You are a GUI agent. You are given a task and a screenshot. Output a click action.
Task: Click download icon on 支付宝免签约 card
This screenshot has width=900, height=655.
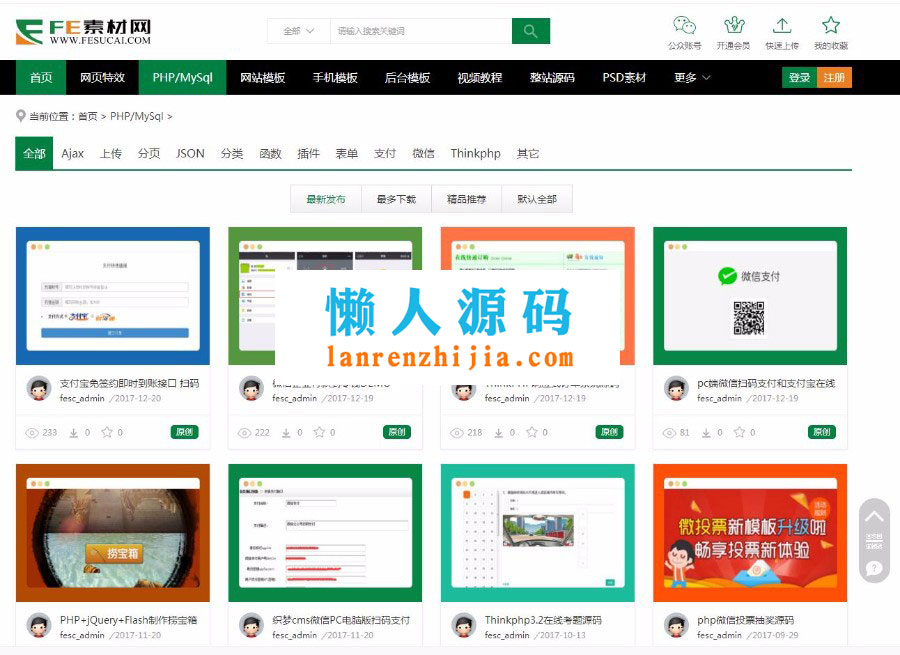tap(73, 433)
